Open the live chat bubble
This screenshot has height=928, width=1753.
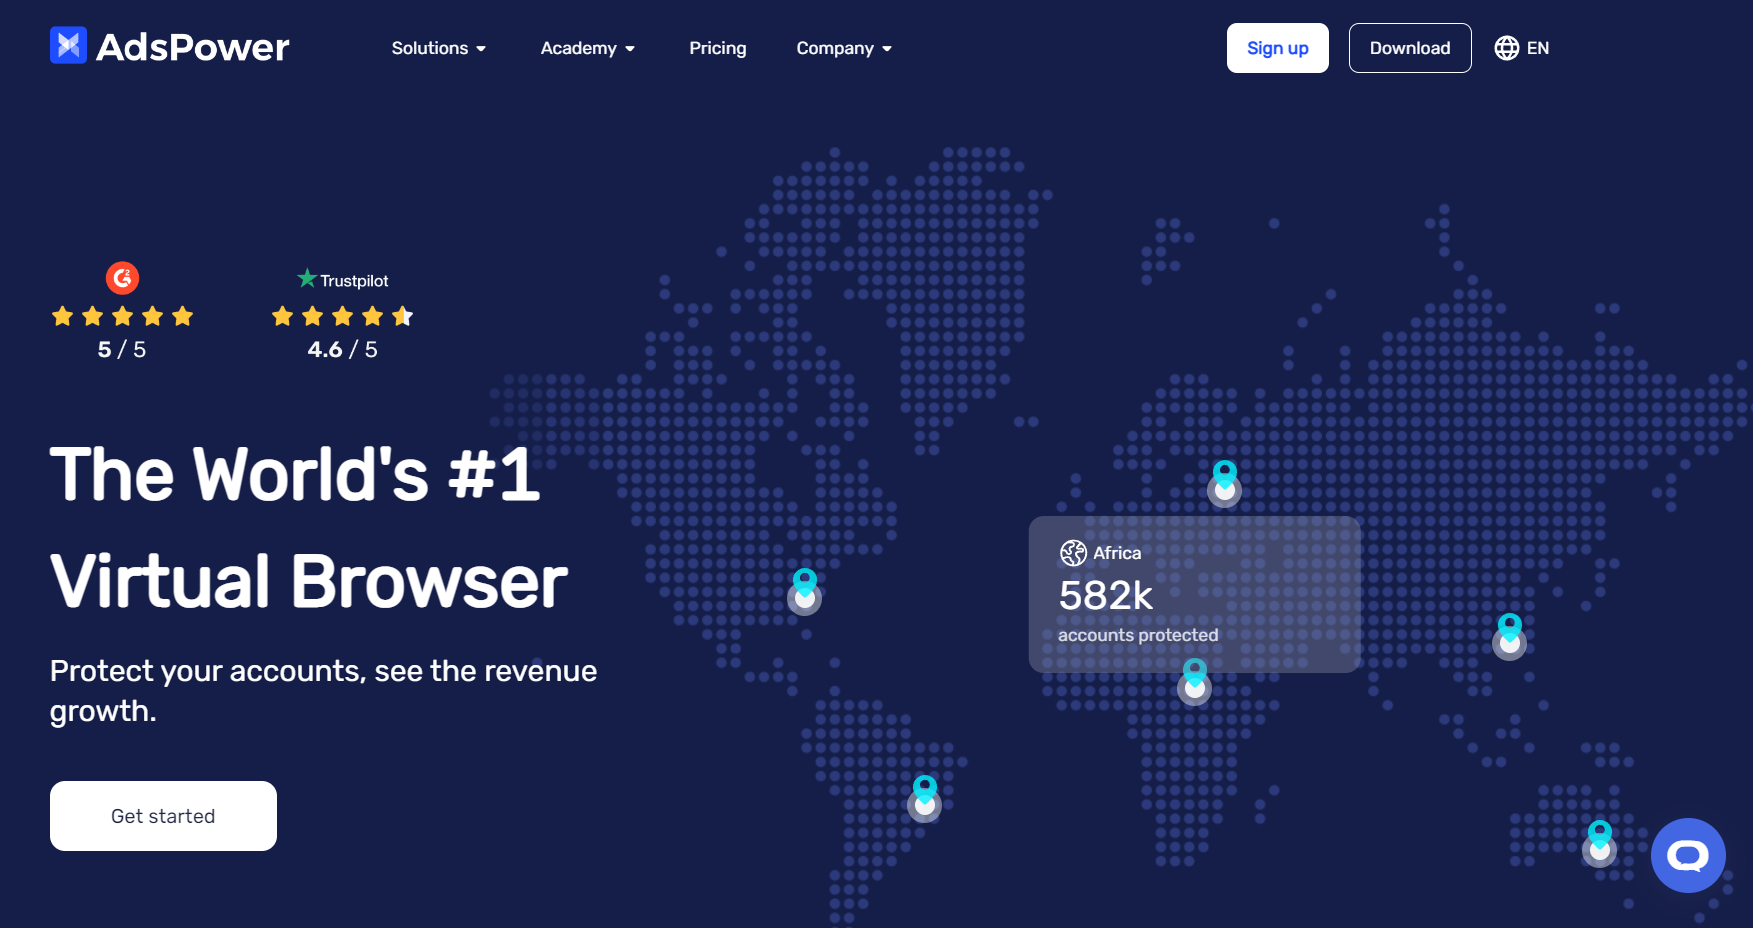(1688, 856)
